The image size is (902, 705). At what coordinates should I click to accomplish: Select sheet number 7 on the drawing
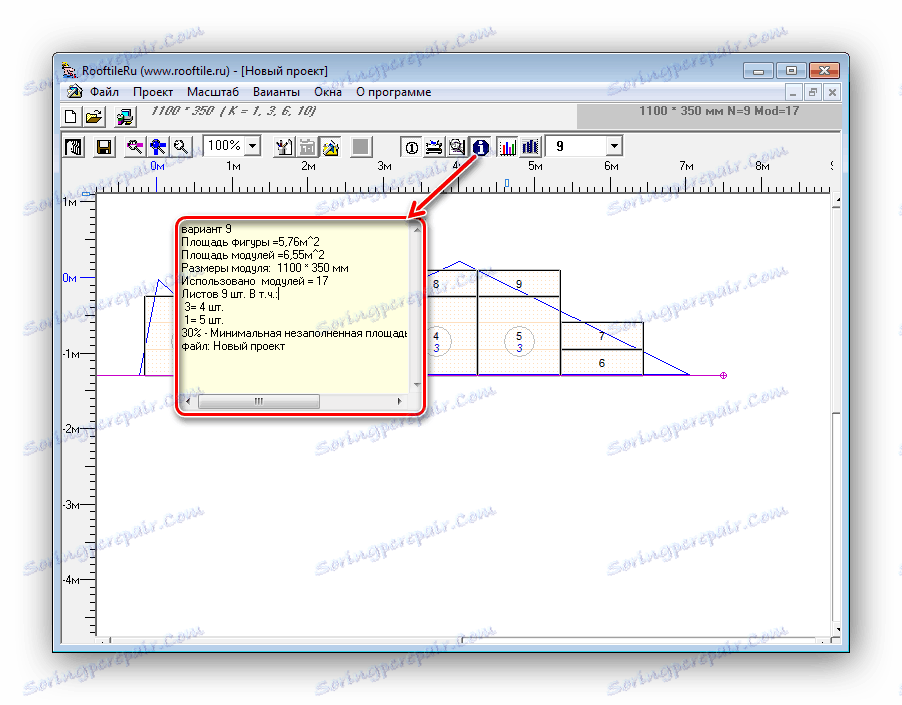pyautogui.click(x=602, y=336)
